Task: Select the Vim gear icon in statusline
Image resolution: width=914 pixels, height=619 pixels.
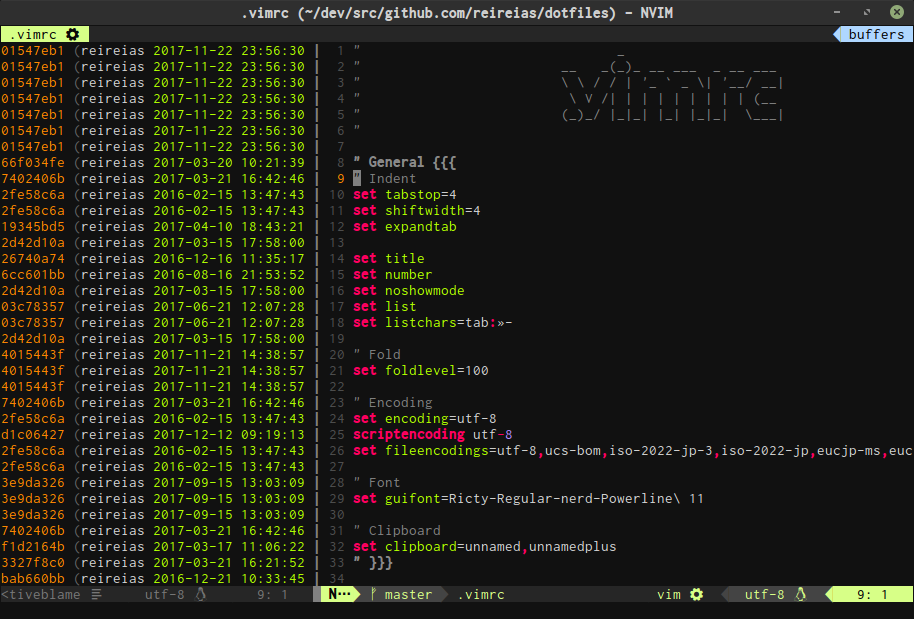Action: [696, 593]
